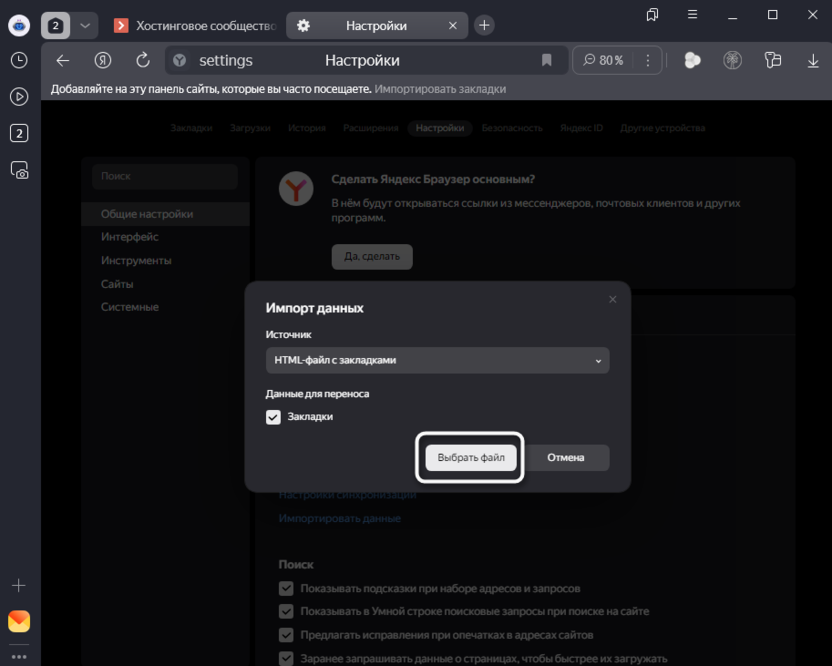Expand the tab group chevron dropdown

pyautogui.click(x=85, y=25)
